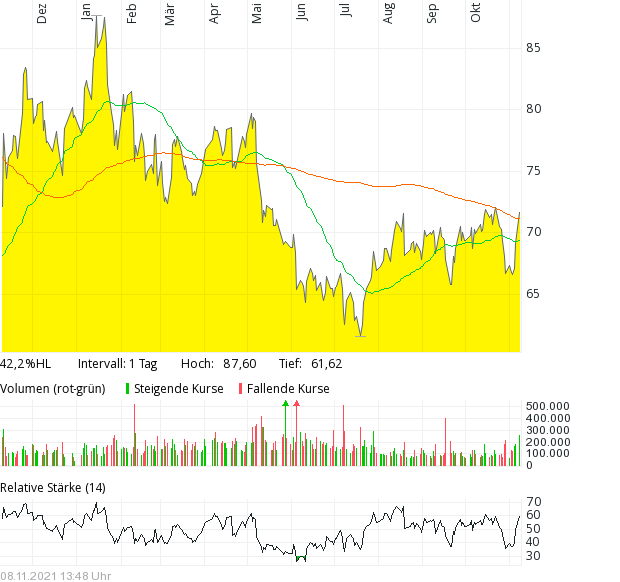Screen dimensions: 620x582
Task: Click the red arrow marker in volume chart
Action: pos(296,403)
